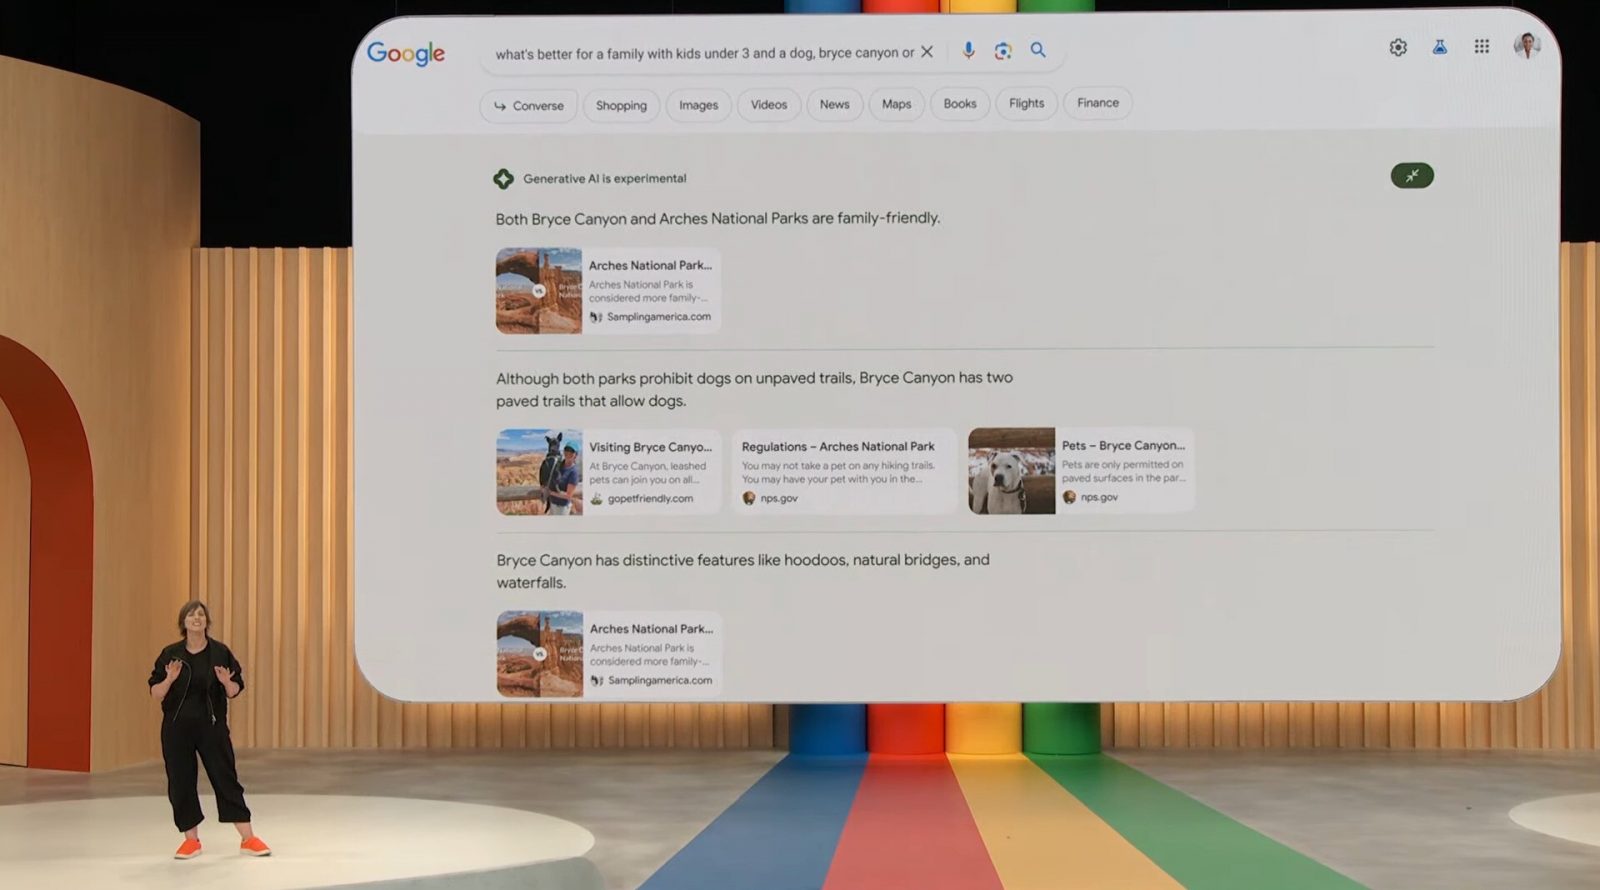This screenshot has width=1600, height=890.
Task: Clear the search query with X icon
Action: 927,52
